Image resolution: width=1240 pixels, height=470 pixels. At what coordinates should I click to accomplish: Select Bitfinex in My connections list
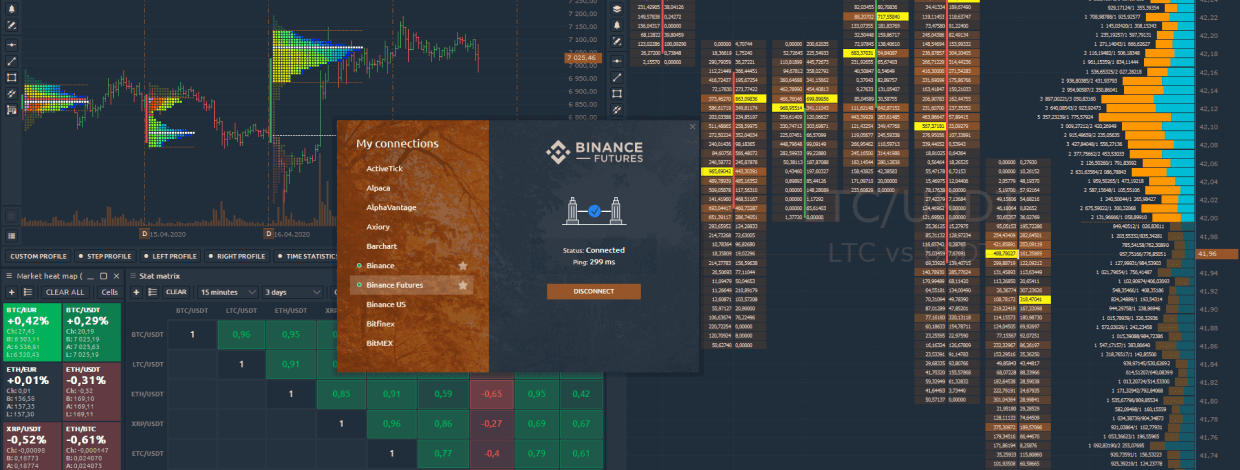(x=380, y=323)
